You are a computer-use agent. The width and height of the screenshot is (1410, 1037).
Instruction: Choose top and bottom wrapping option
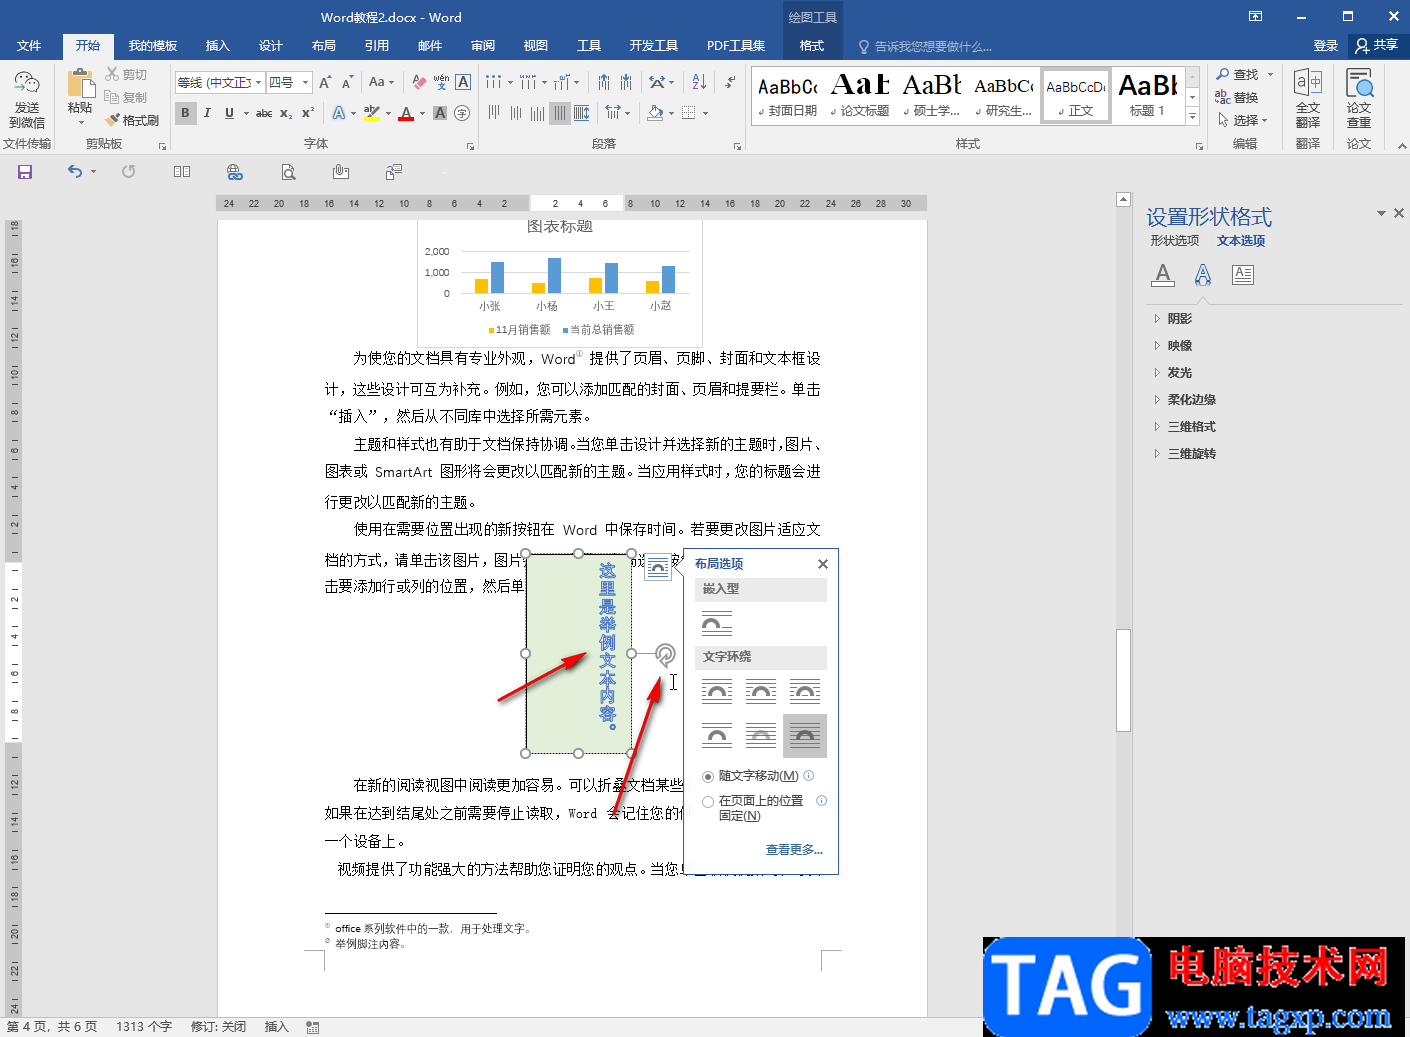pyautogui.click(x=717, y=736)
